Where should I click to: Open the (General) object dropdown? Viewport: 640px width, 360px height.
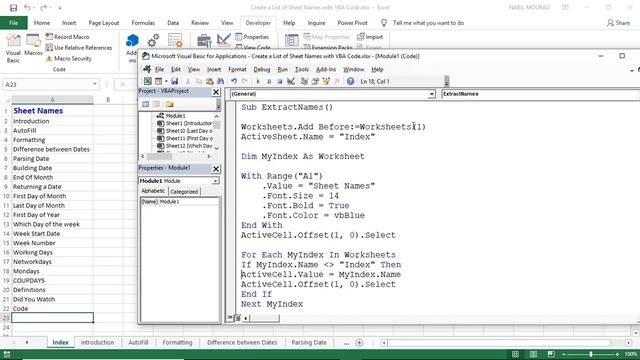point(431,94)
